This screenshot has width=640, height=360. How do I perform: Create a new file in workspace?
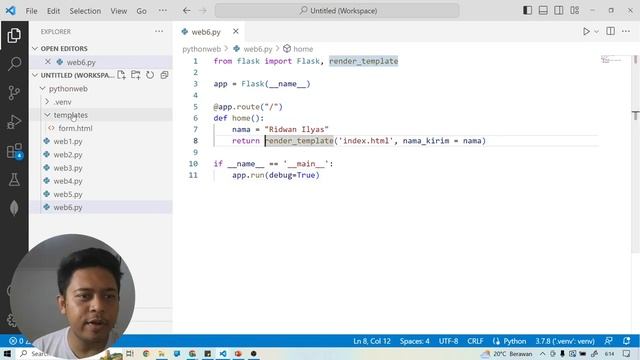click(x=121, y=75)
